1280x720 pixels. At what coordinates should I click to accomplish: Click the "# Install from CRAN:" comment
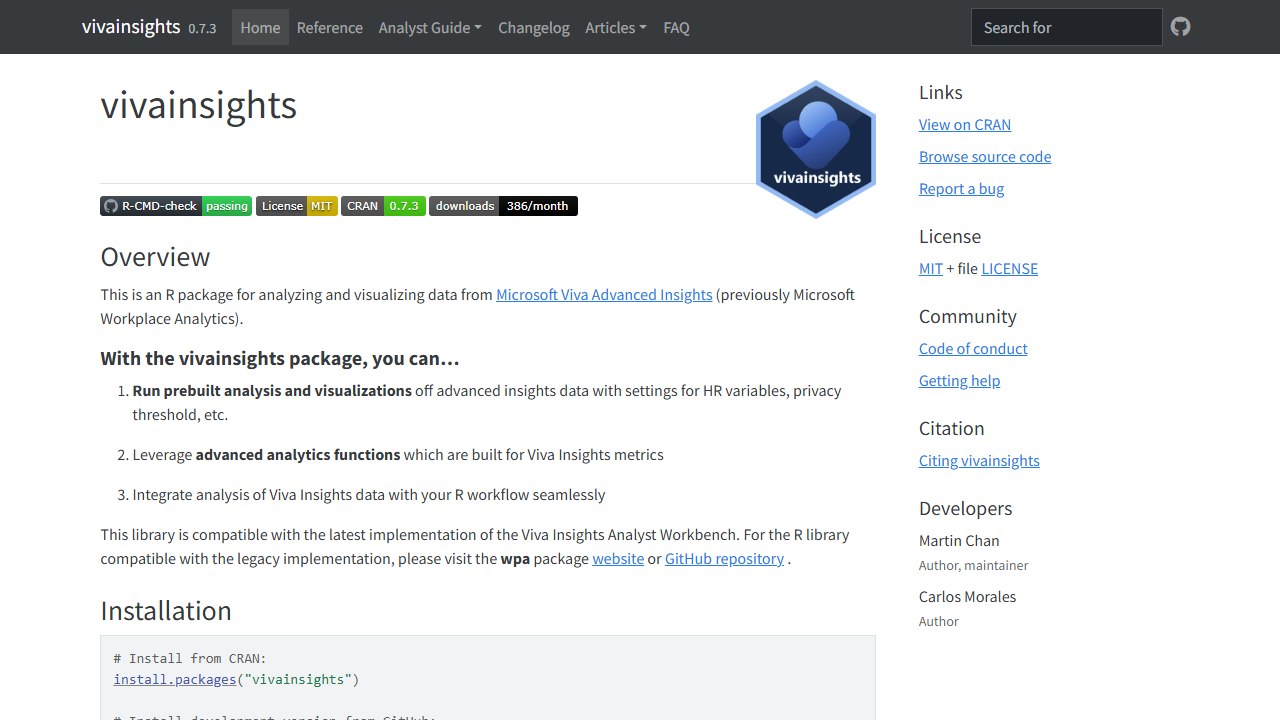pos(190,659)
